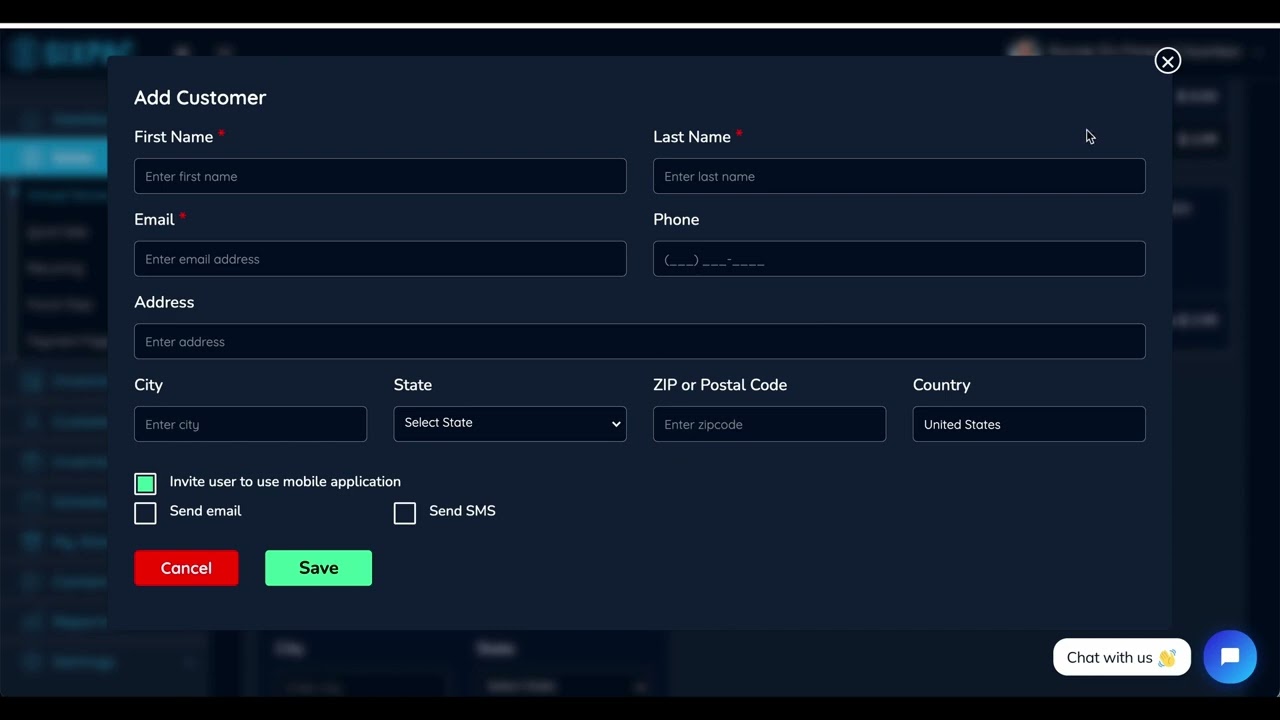Uncheck 'Invite user to use mobile application'

[145, 484]
